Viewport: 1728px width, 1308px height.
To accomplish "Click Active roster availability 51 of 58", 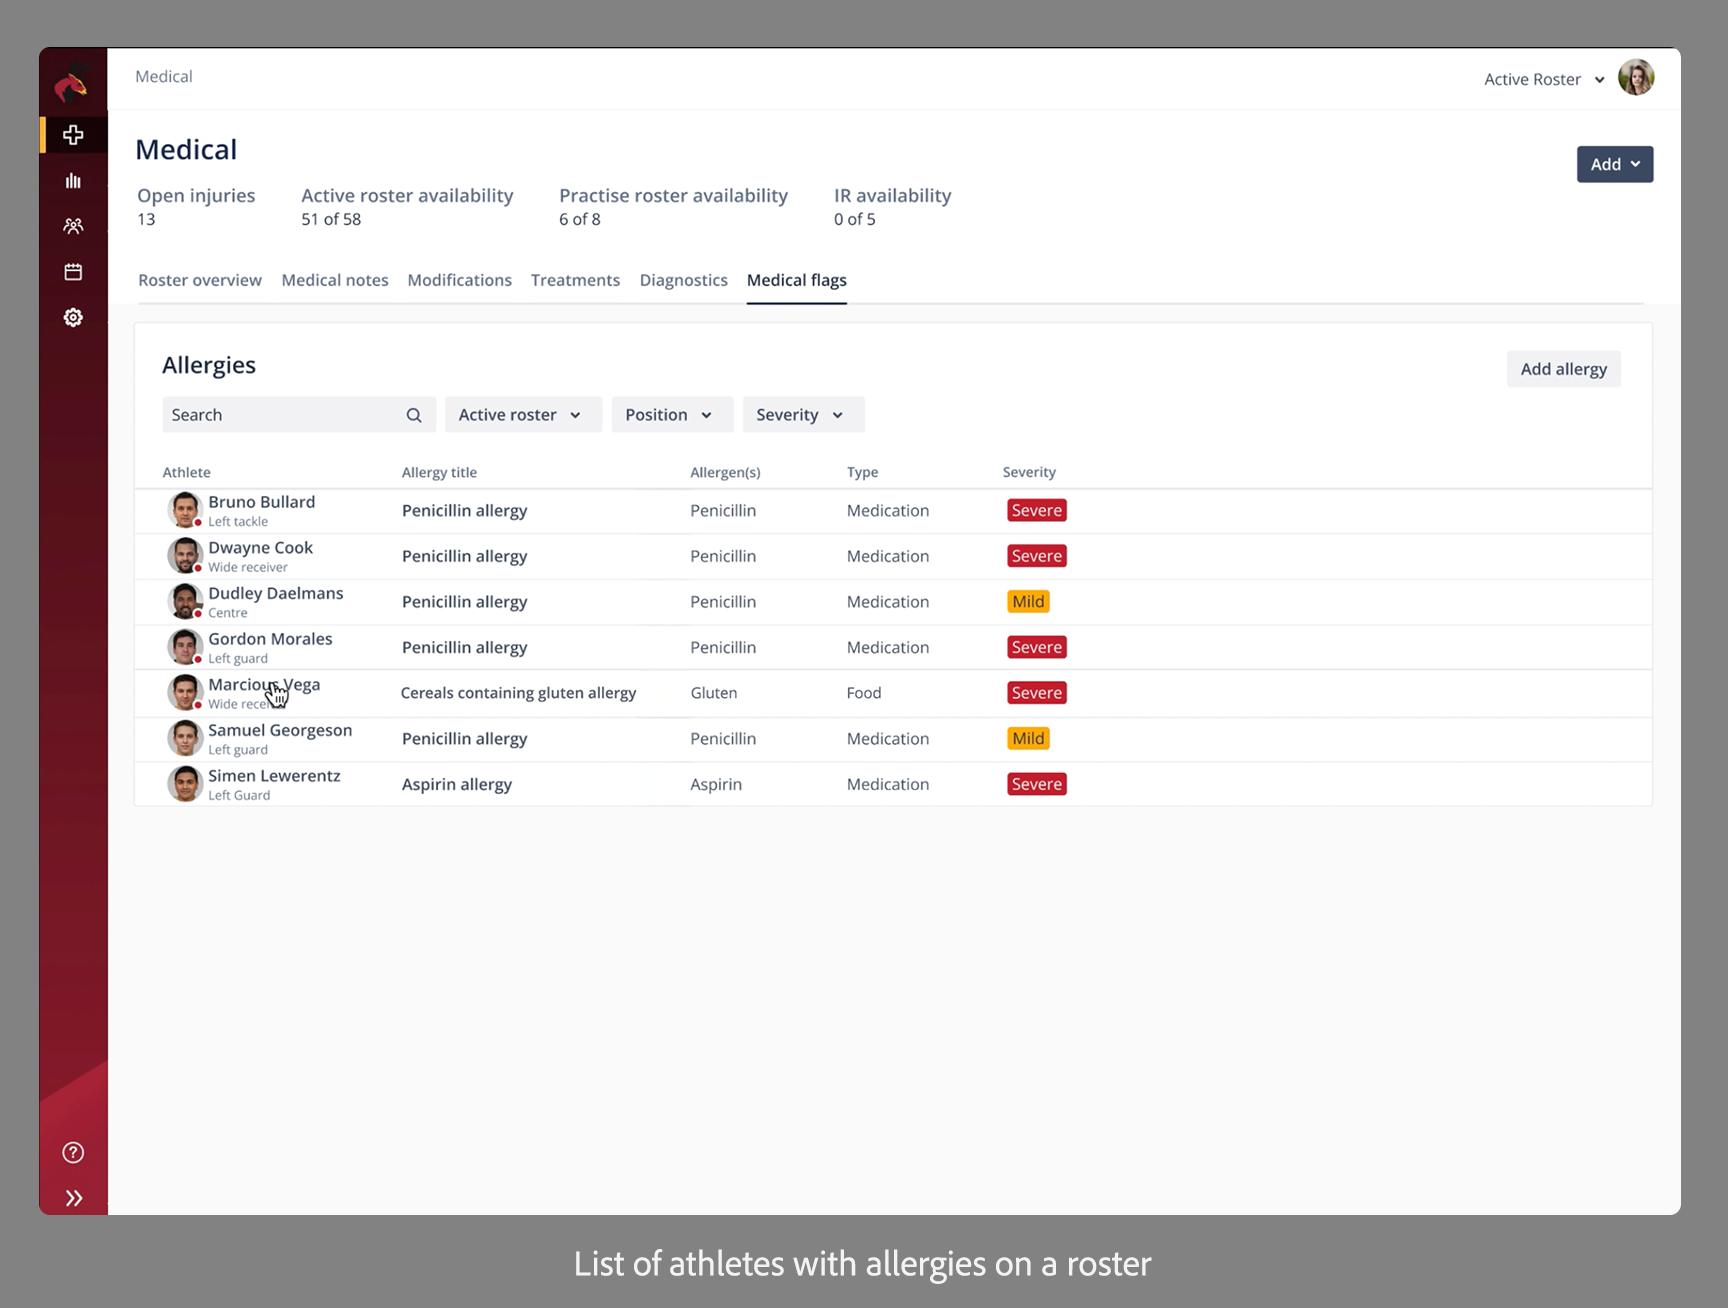I will tap(407, 207).
